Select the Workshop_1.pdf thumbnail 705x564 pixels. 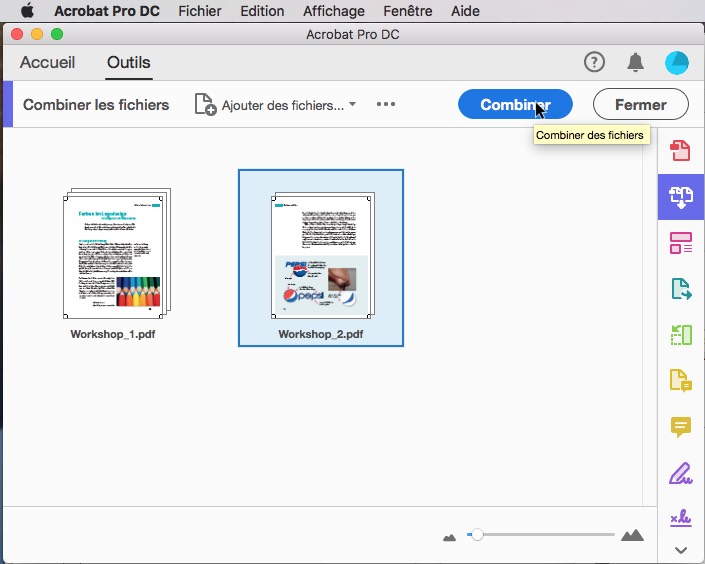[116, 254]
